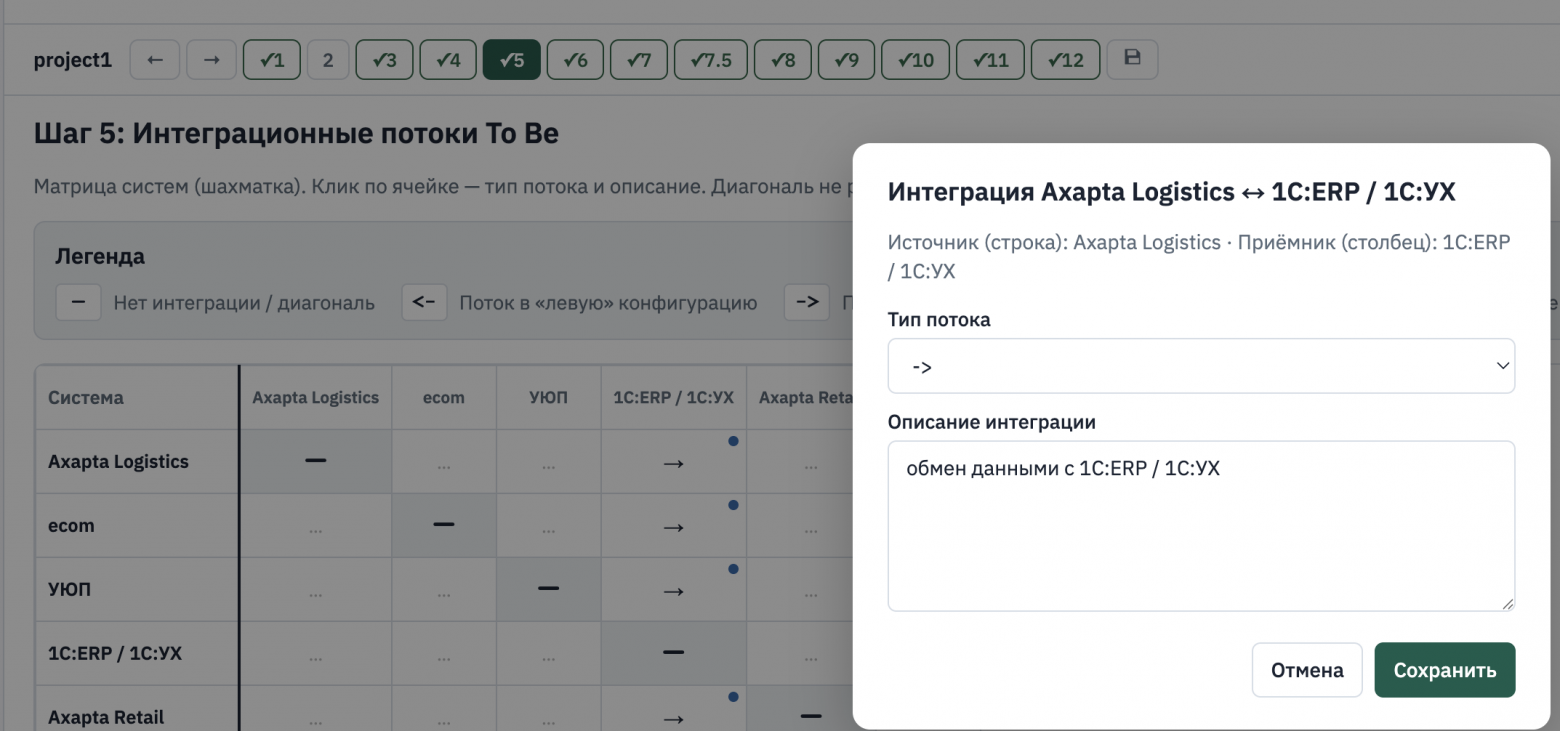
Task: Open step 7.5 tab
Action: [710, 60]
